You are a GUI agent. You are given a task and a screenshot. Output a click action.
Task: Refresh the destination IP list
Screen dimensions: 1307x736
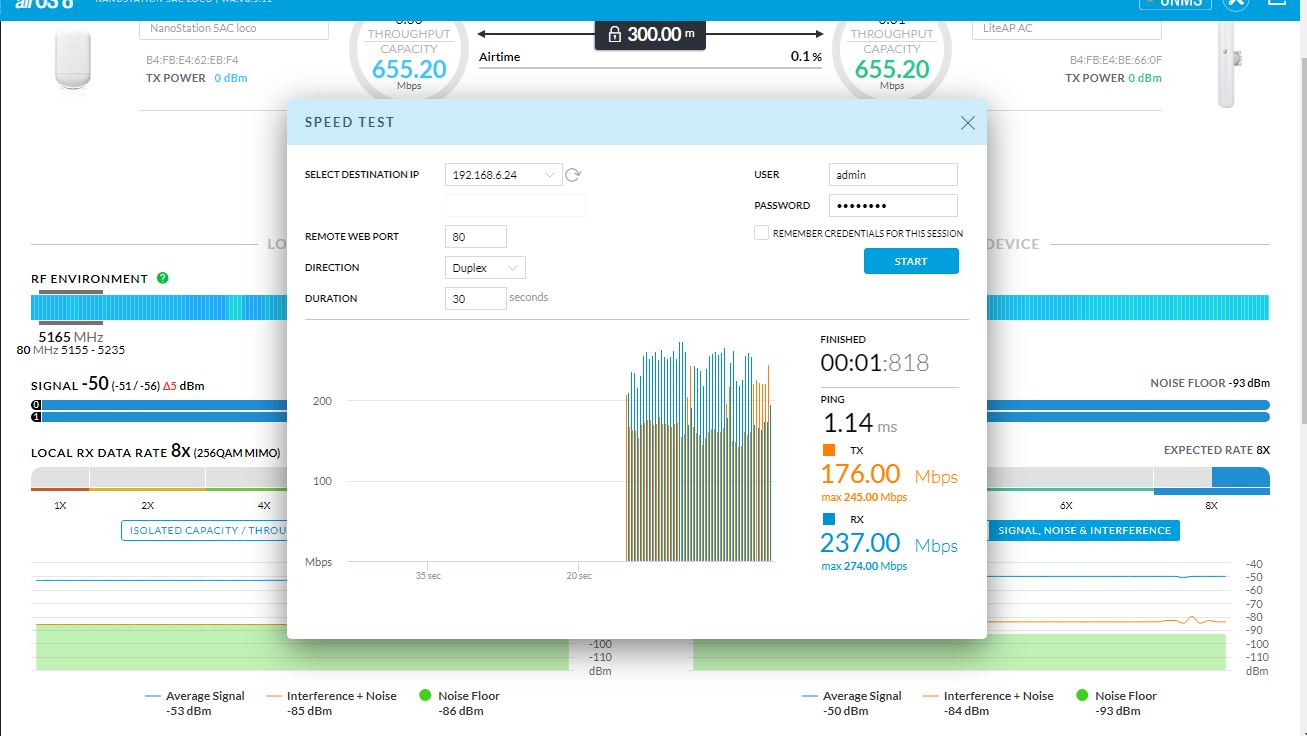pos(573,175)
